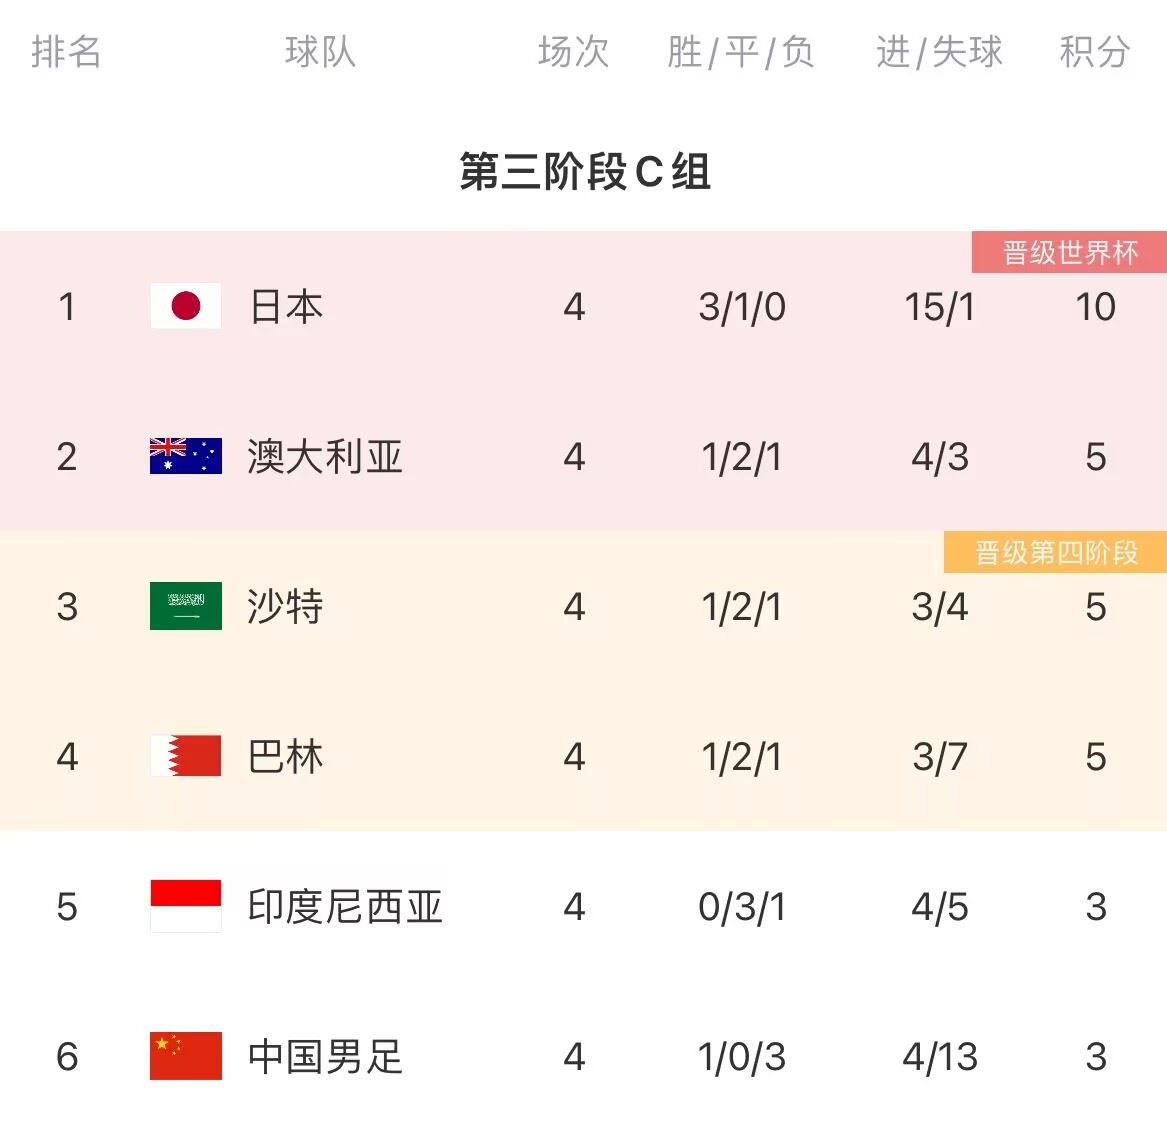Screen dimensions: 1167x1143
Task: Open the 澳大利亚 team name
Action: click(x=325, y=457)
